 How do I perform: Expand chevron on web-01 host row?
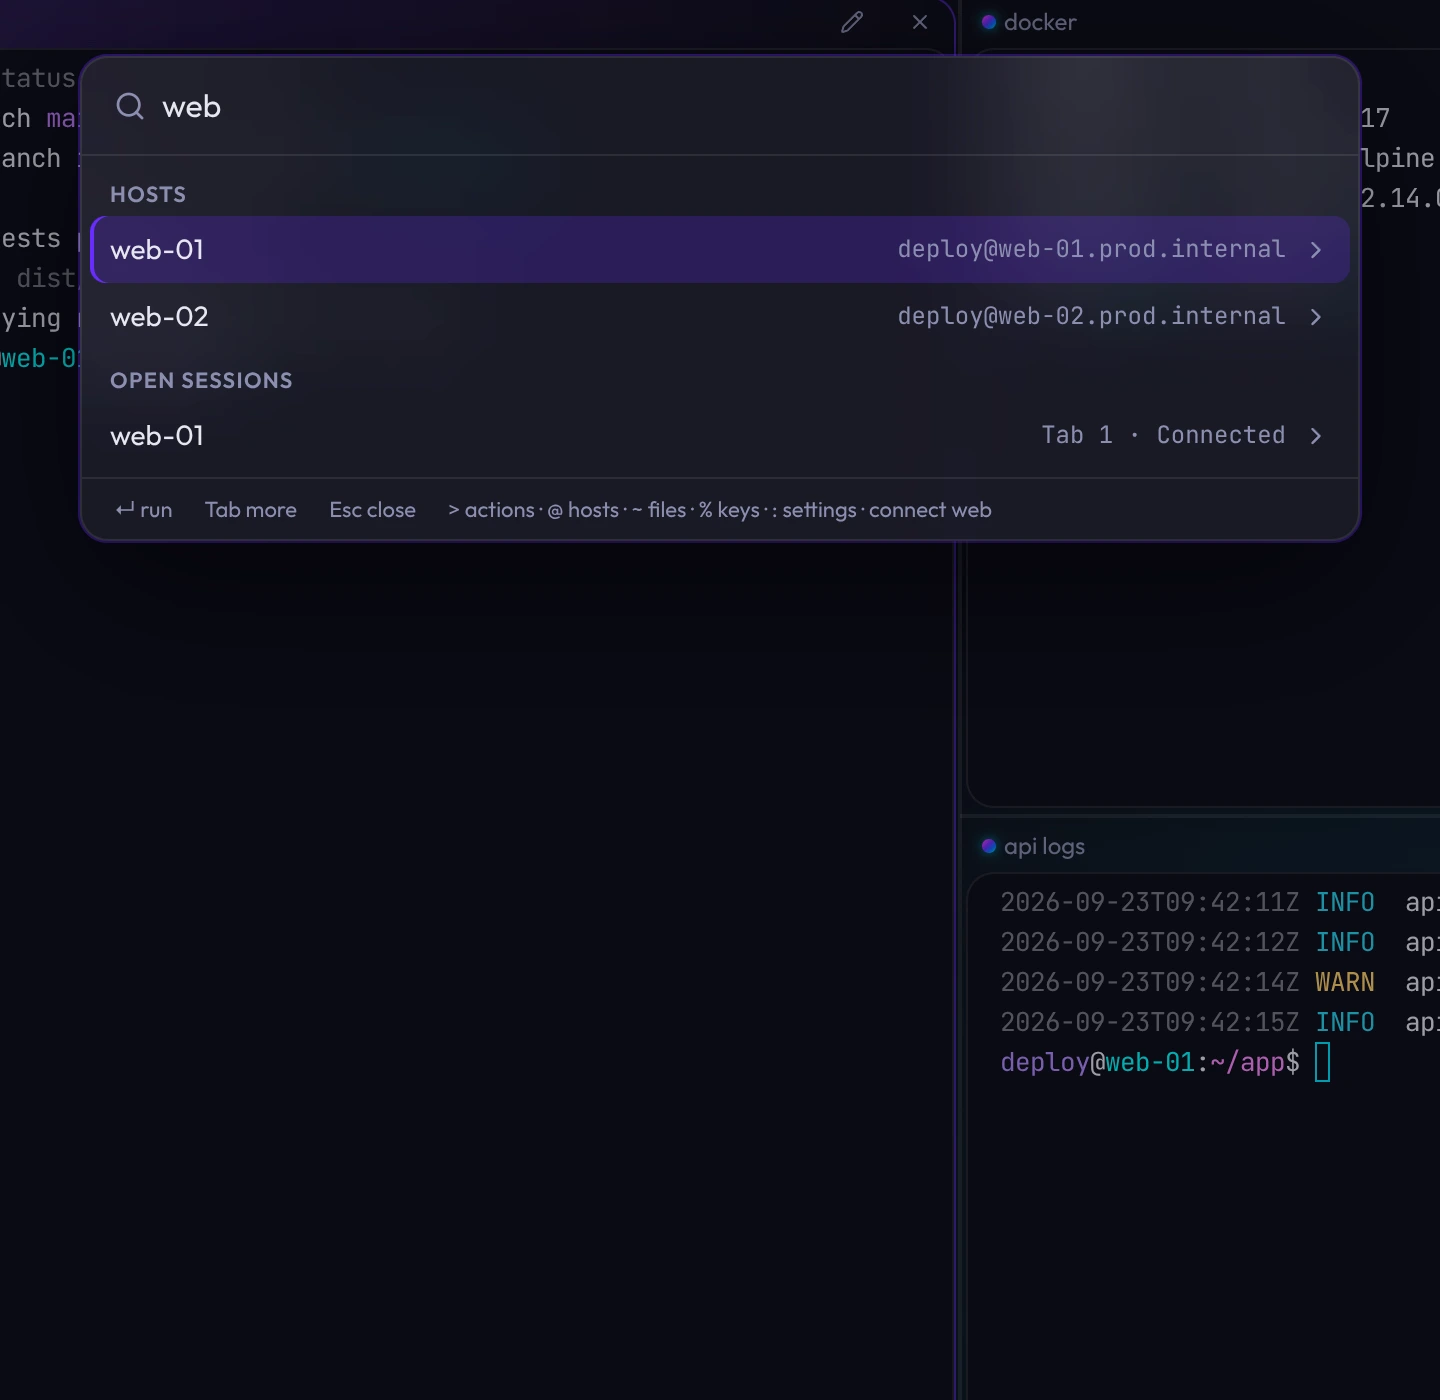coord(1316,250)
